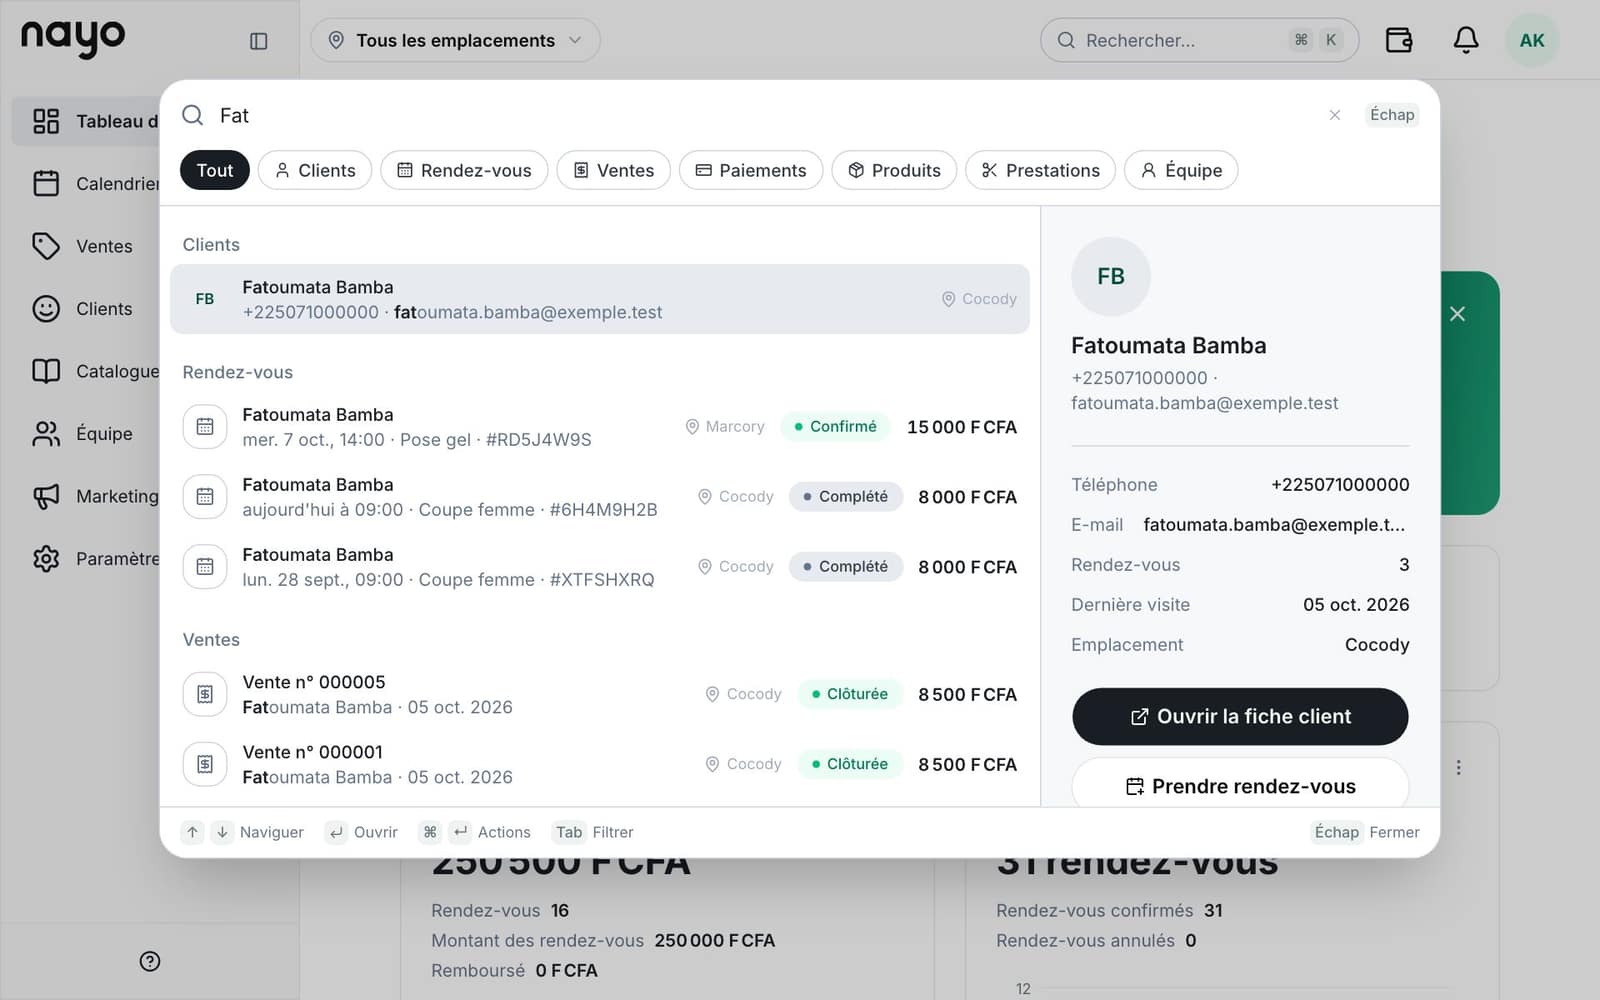Viewport: 1600px width, 1000px height.
Task: Open notifications bell
Action: (1465, 40)
